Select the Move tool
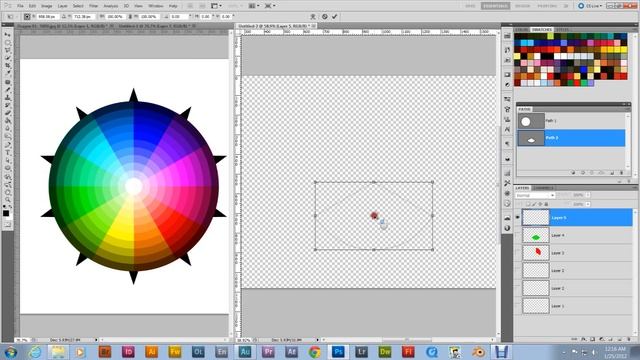Screen dimensions: 640x360 7,35
